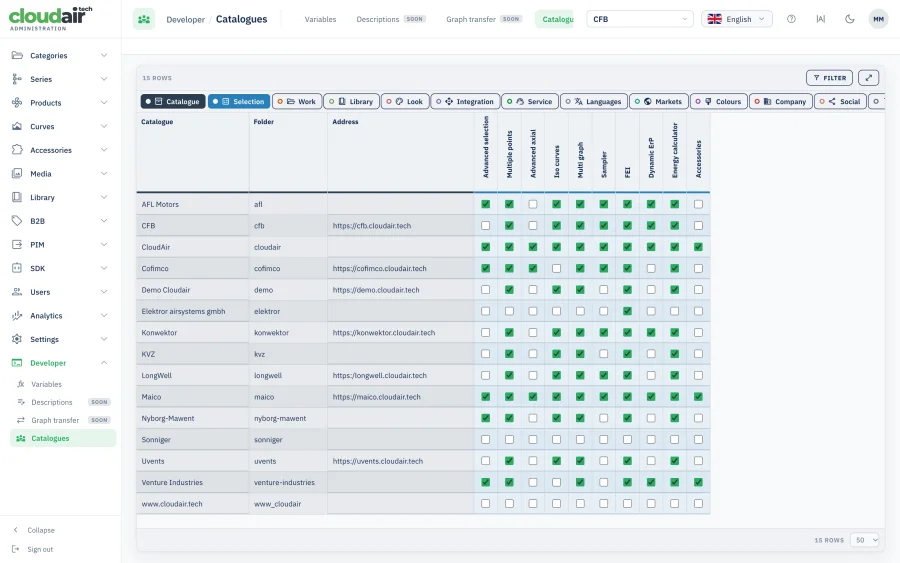
Task: Expand the Products chevron
Action: click(104, 102)
